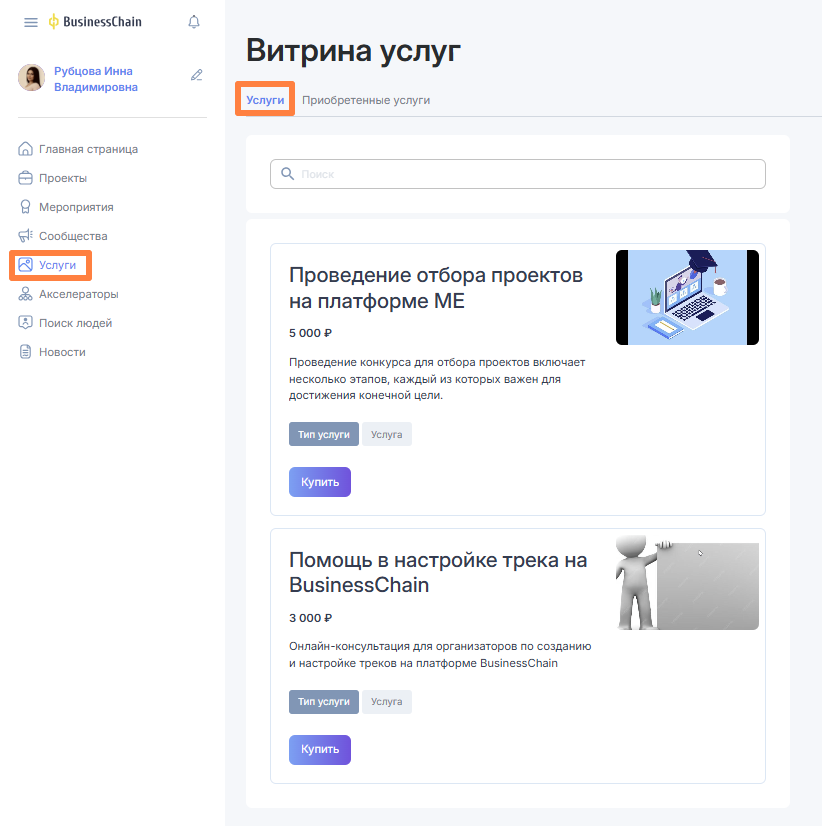Open the hamburger menu icon
The width and height of the screenshot is (822, 826).
click(x=31, y=22)
